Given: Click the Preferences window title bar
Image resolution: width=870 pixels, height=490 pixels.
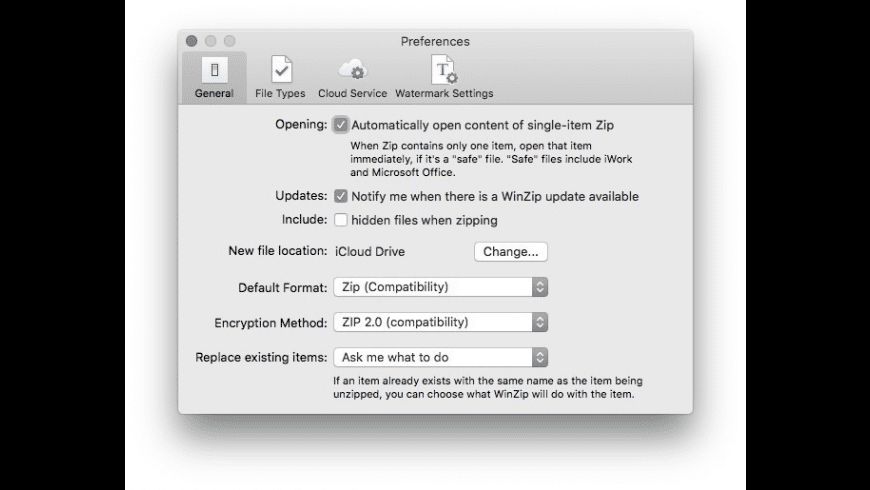Looking at the screenshot, I should [x=435, y=42].
